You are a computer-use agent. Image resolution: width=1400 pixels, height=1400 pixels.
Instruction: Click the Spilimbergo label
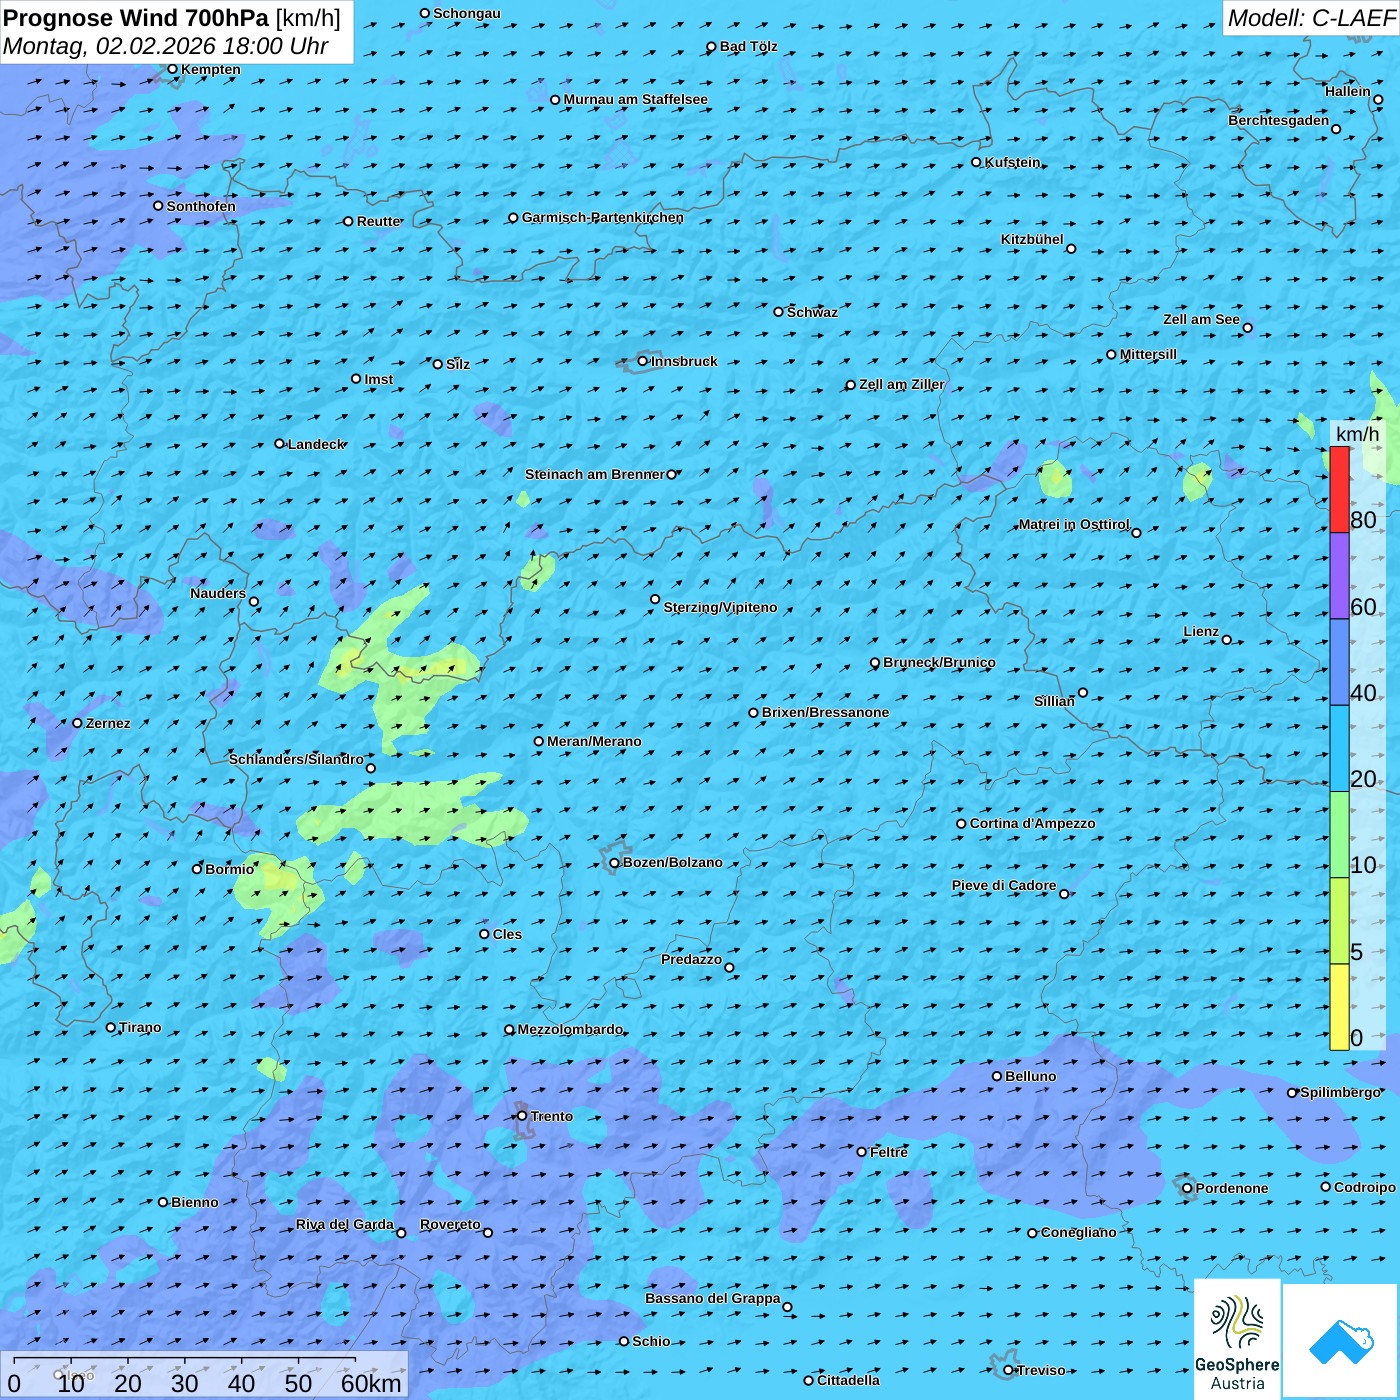coord(1340,1092)
